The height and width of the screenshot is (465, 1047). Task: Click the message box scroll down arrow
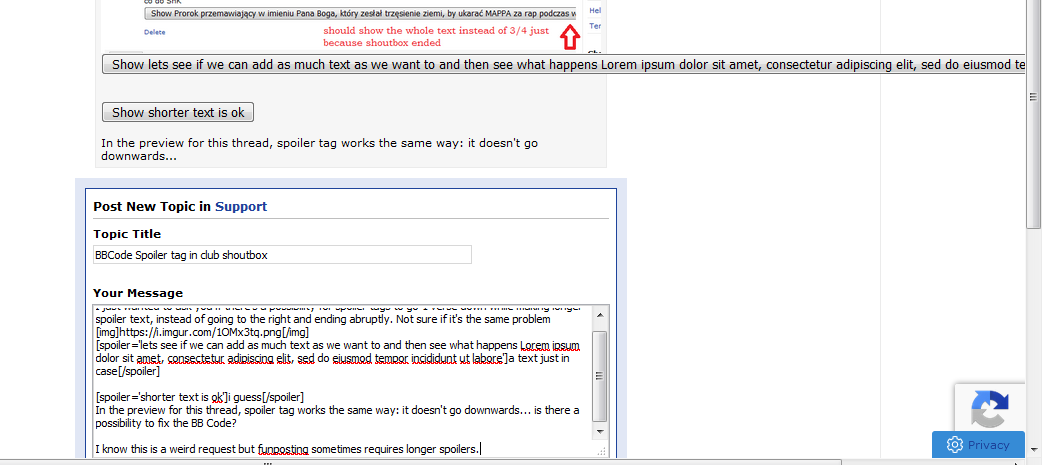[x=600, y=432]
